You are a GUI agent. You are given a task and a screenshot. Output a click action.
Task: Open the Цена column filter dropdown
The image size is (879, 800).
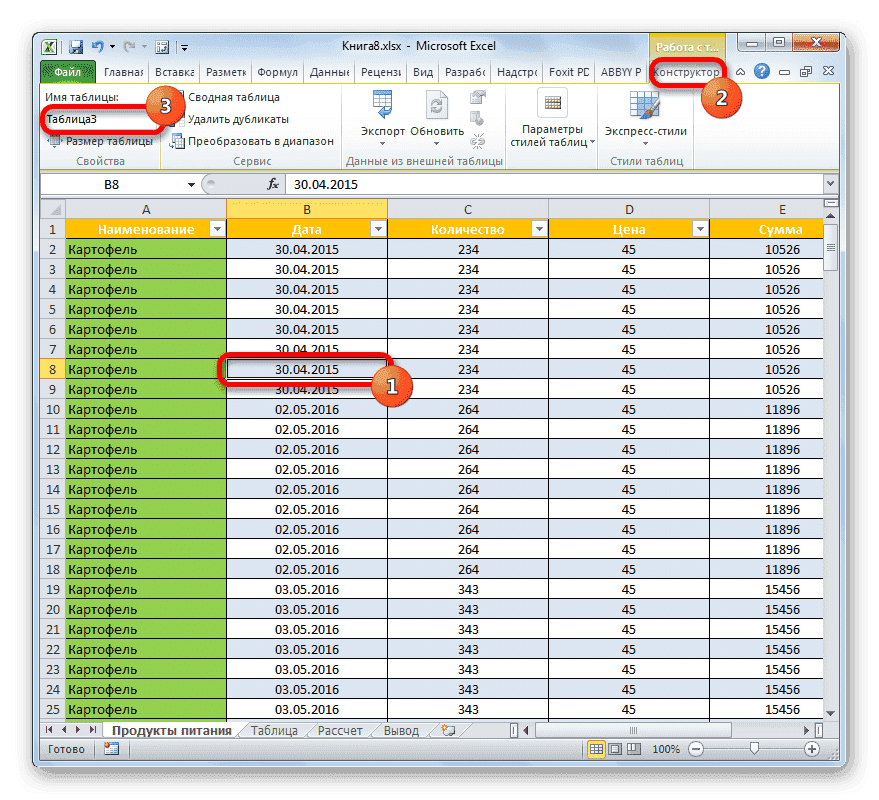pyautogui.click(x=700, y=229)
